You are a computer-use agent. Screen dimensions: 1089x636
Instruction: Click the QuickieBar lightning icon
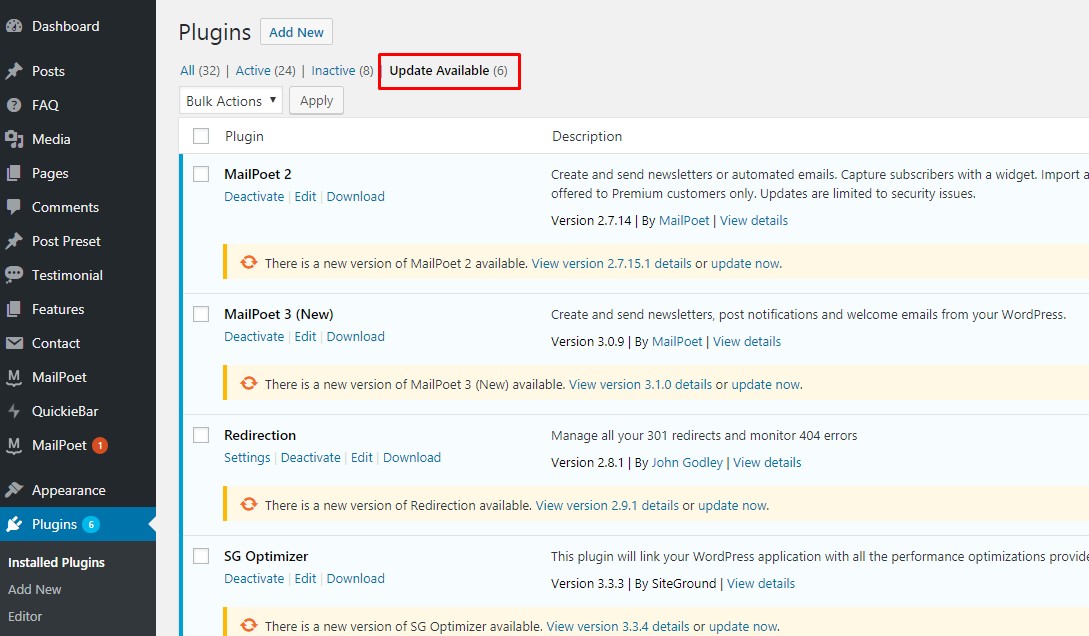(14, 411)
